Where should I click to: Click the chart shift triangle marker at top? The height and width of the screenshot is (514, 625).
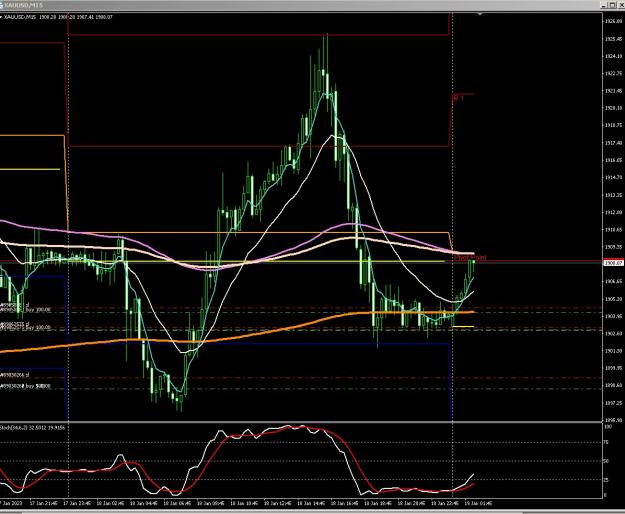pyautogui.click(x=480, y=14)
